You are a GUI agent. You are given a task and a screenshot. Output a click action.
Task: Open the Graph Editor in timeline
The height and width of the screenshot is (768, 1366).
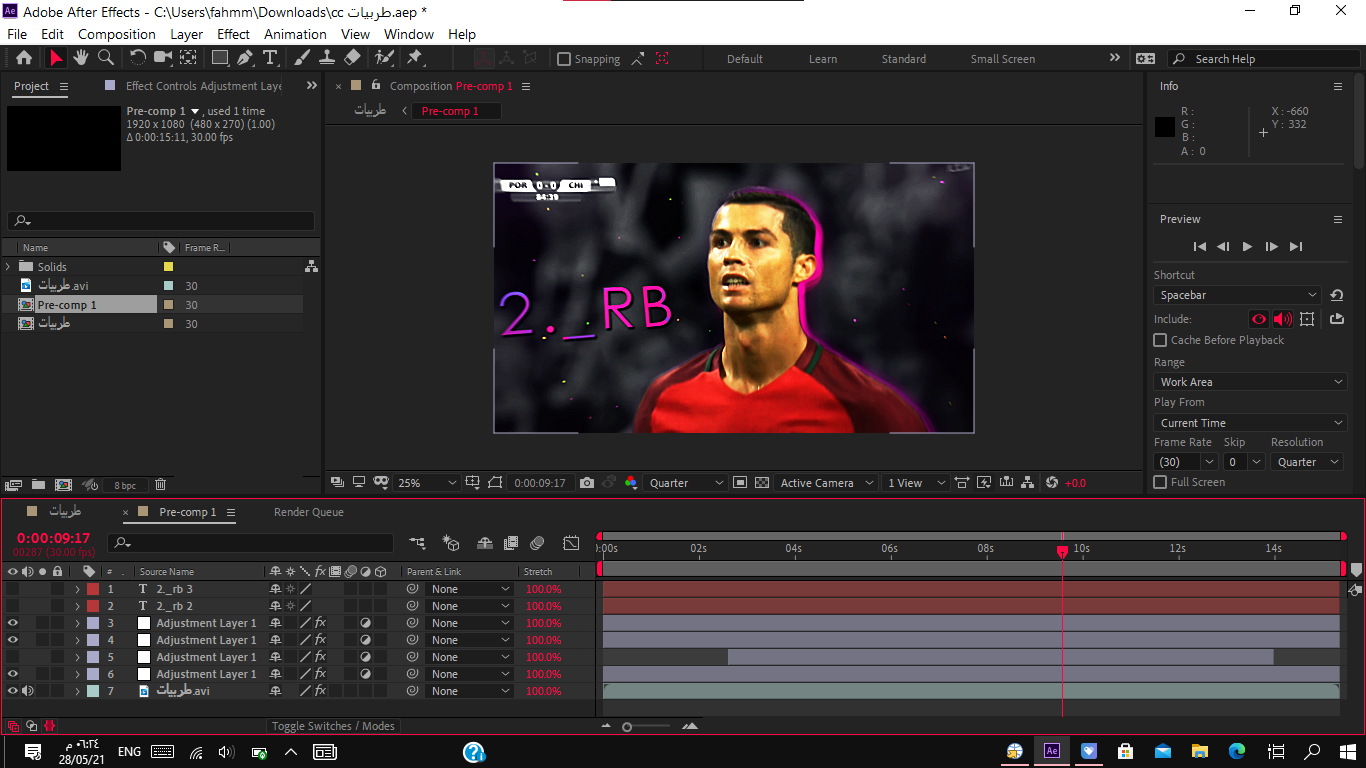point(571,543)
